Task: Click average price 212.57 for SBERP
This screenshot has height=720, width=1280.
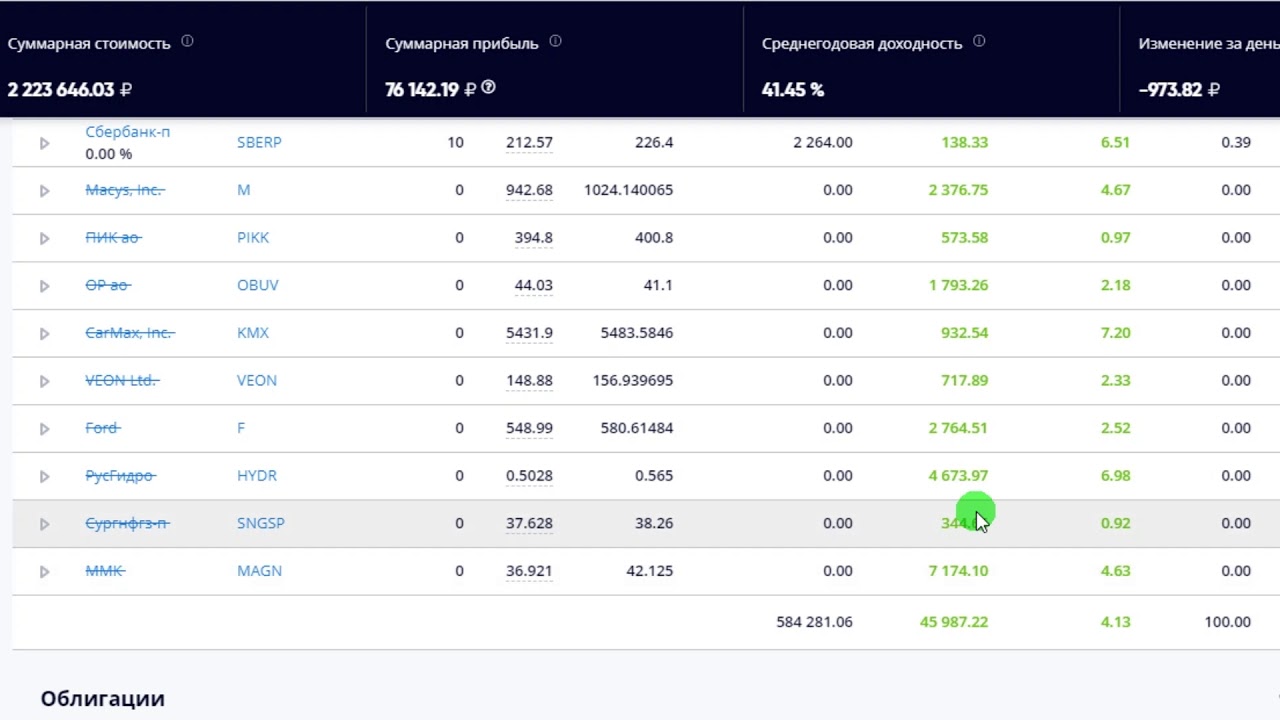Action: tap(529, 142)
